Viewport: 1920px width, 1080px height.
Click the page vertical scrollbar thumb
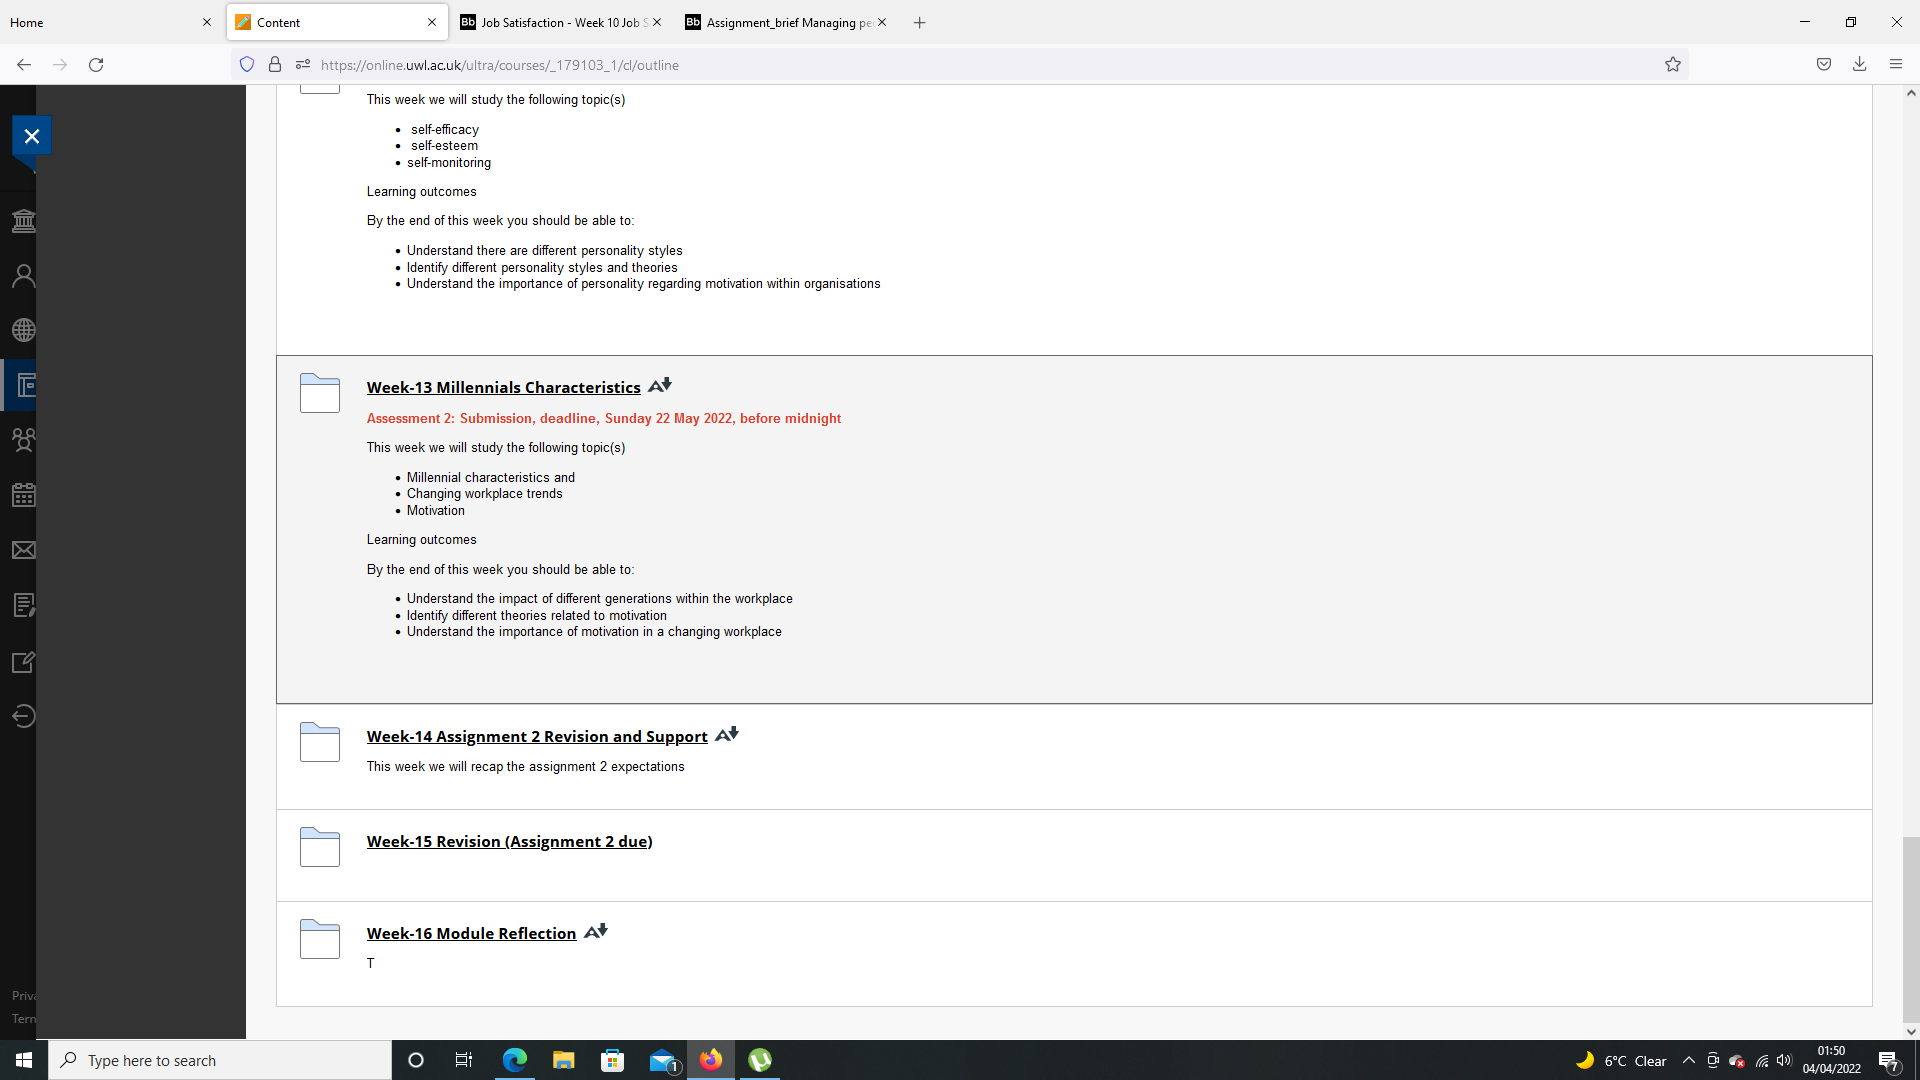pos(1911,930)
